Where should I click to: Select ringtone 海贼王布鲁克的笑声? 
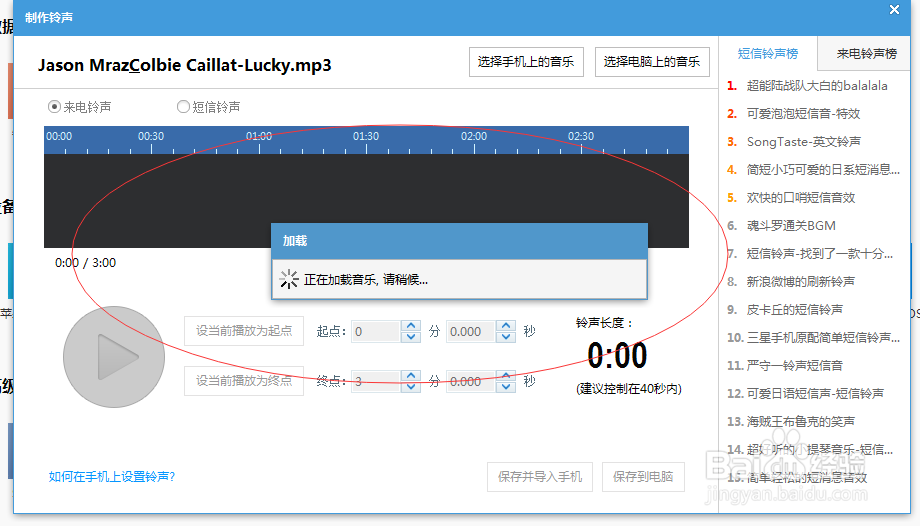pos(800,422)
